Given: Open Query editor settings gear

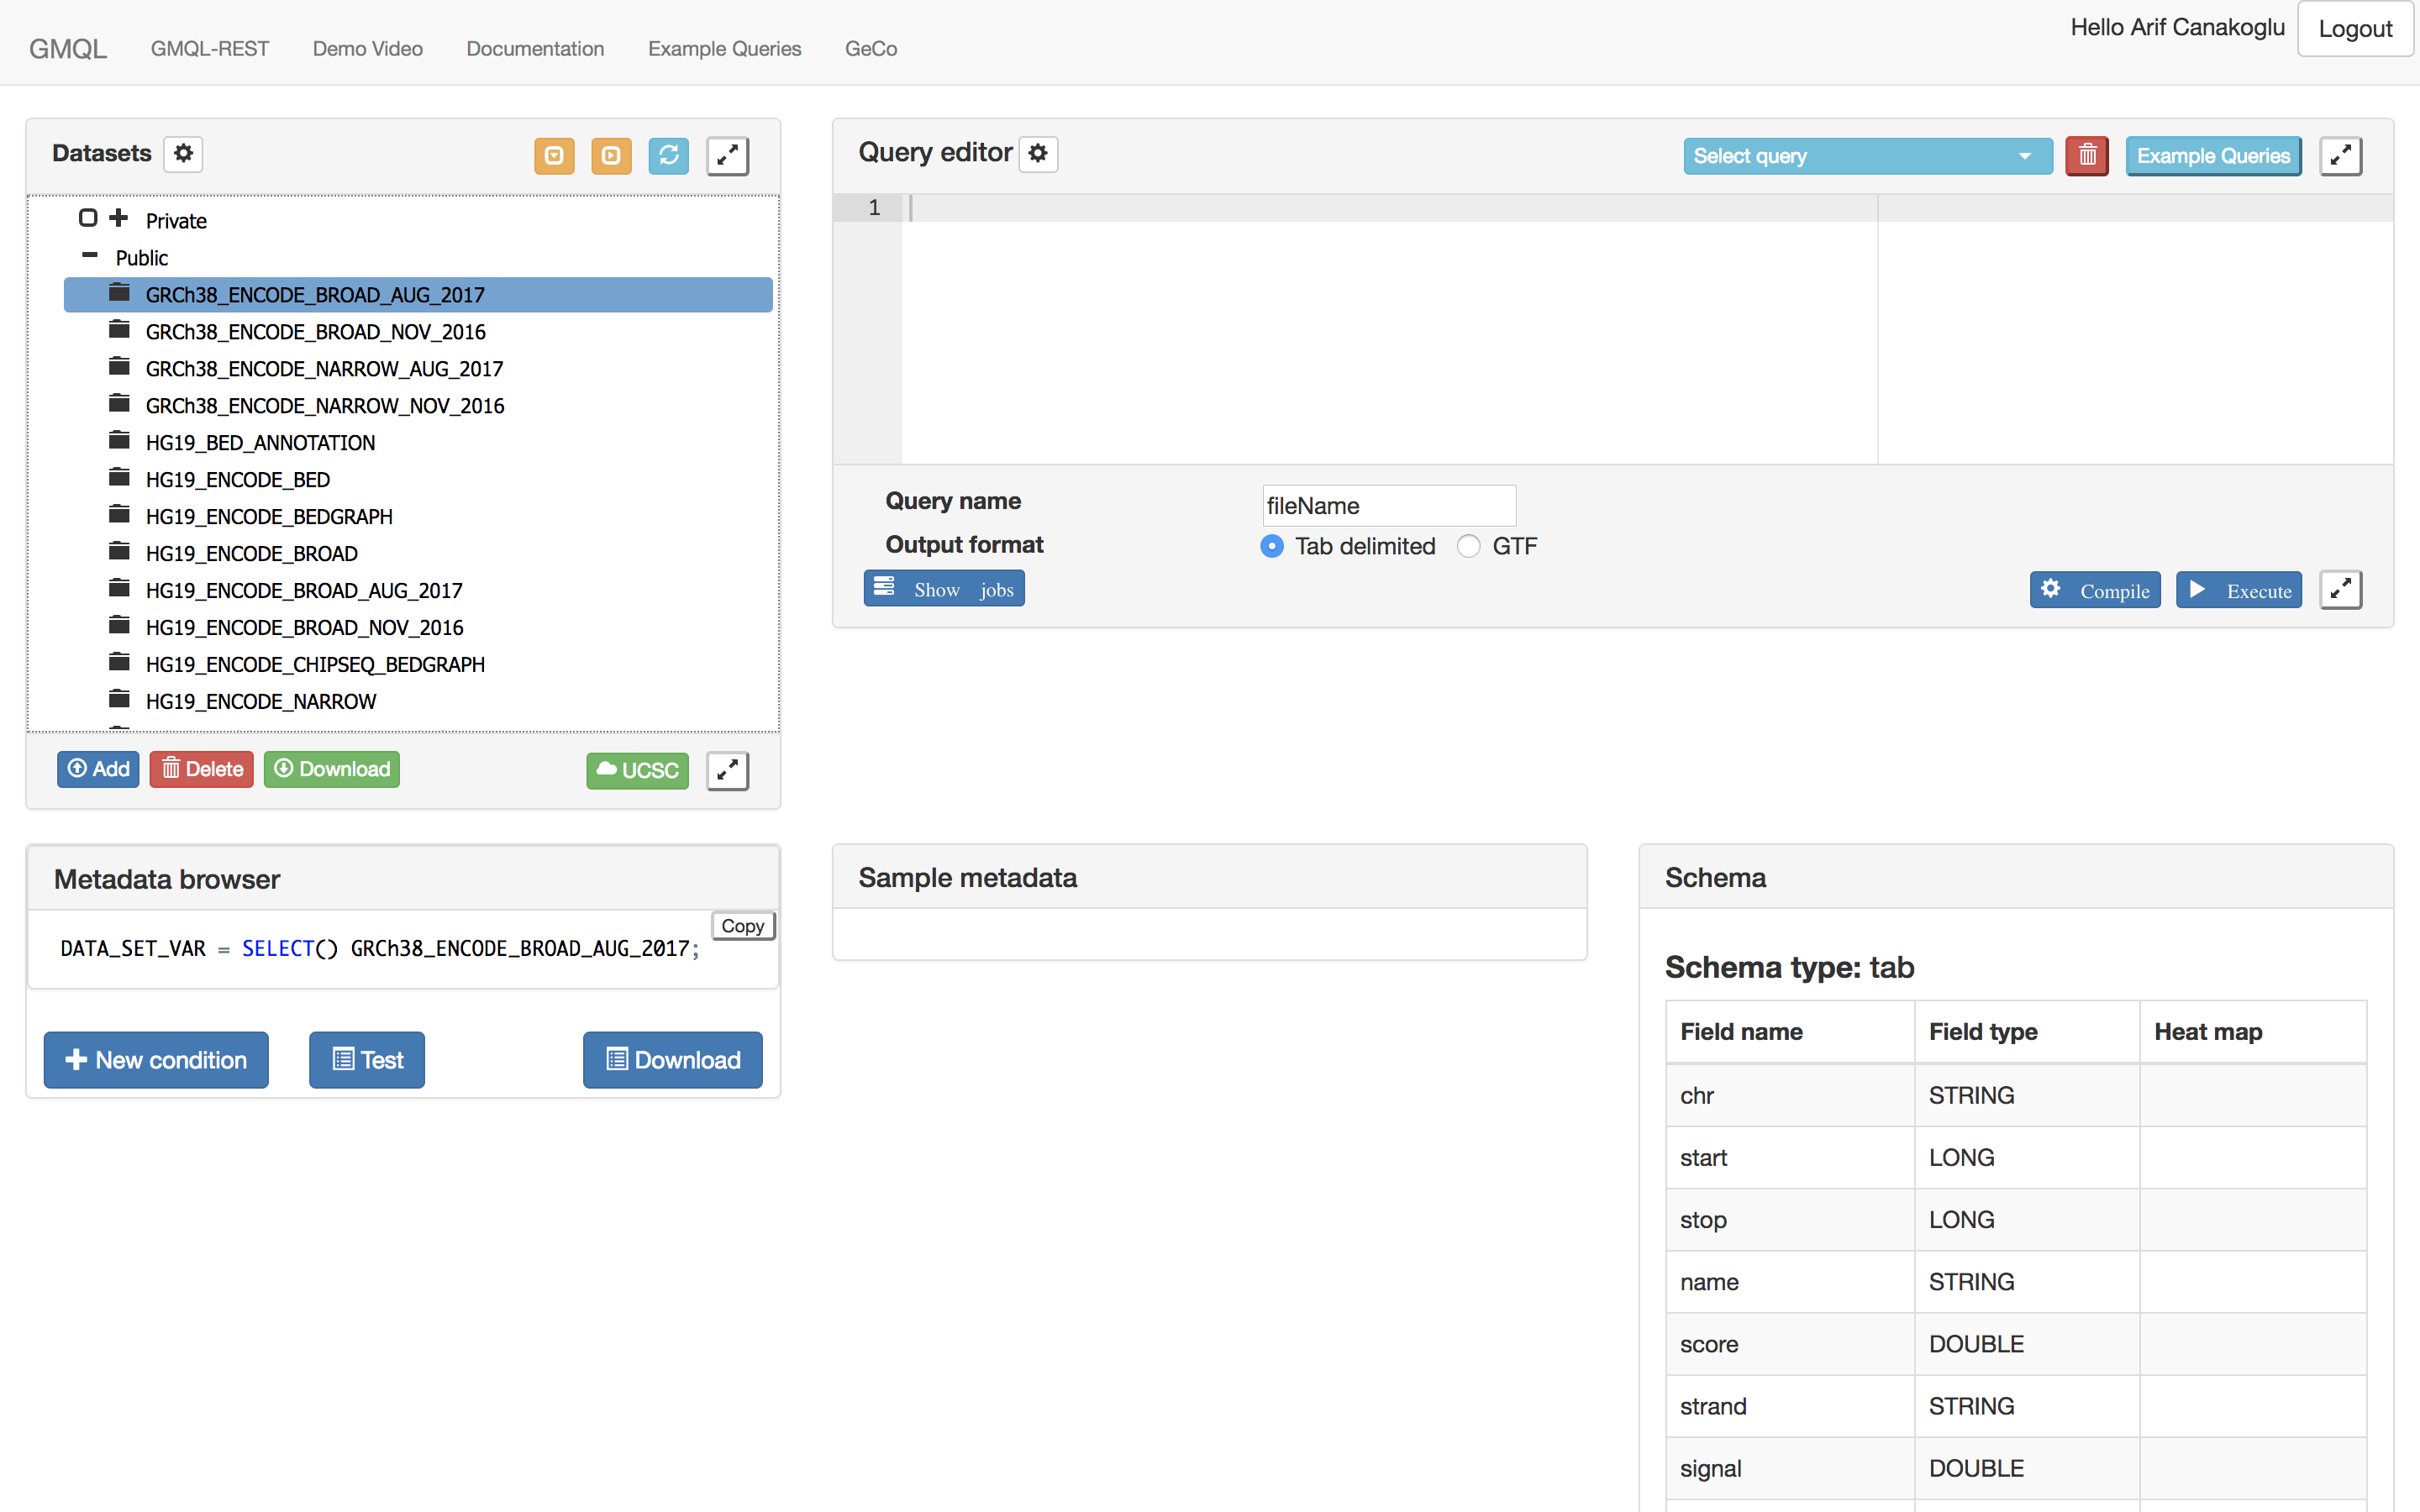Looking at the screenshot, I should point(1038,154).
